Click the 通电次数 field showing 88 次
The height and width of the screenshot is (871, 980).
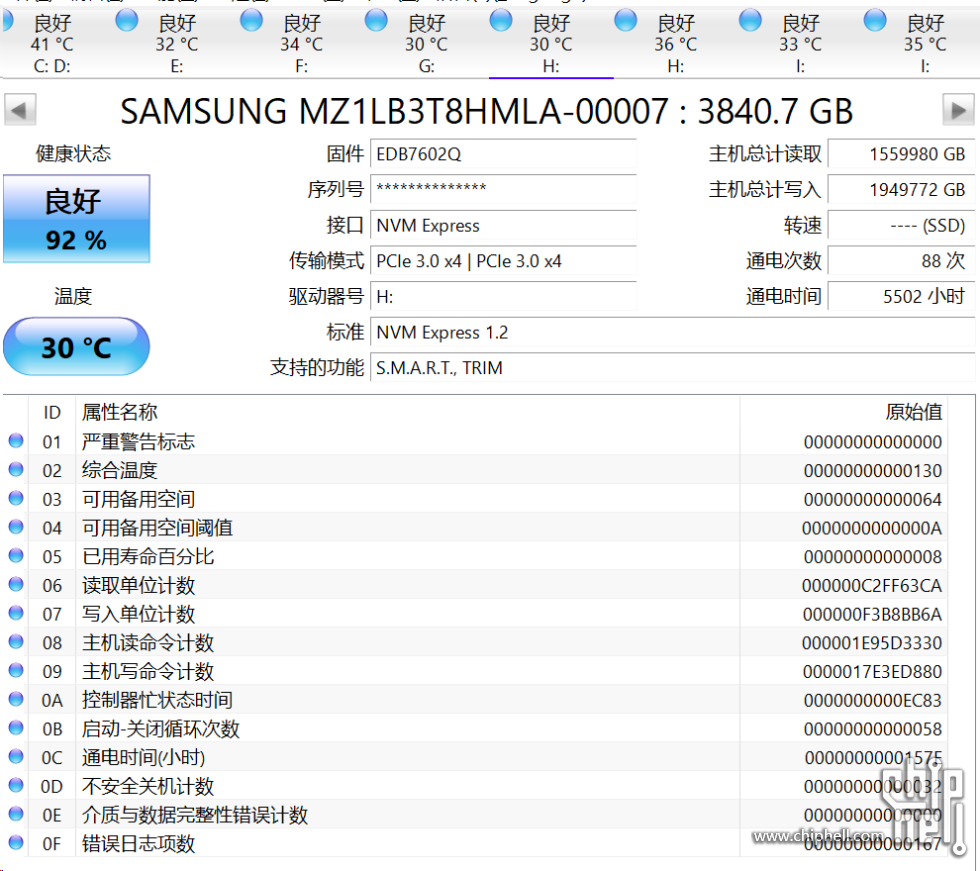[x=901, y=261]
